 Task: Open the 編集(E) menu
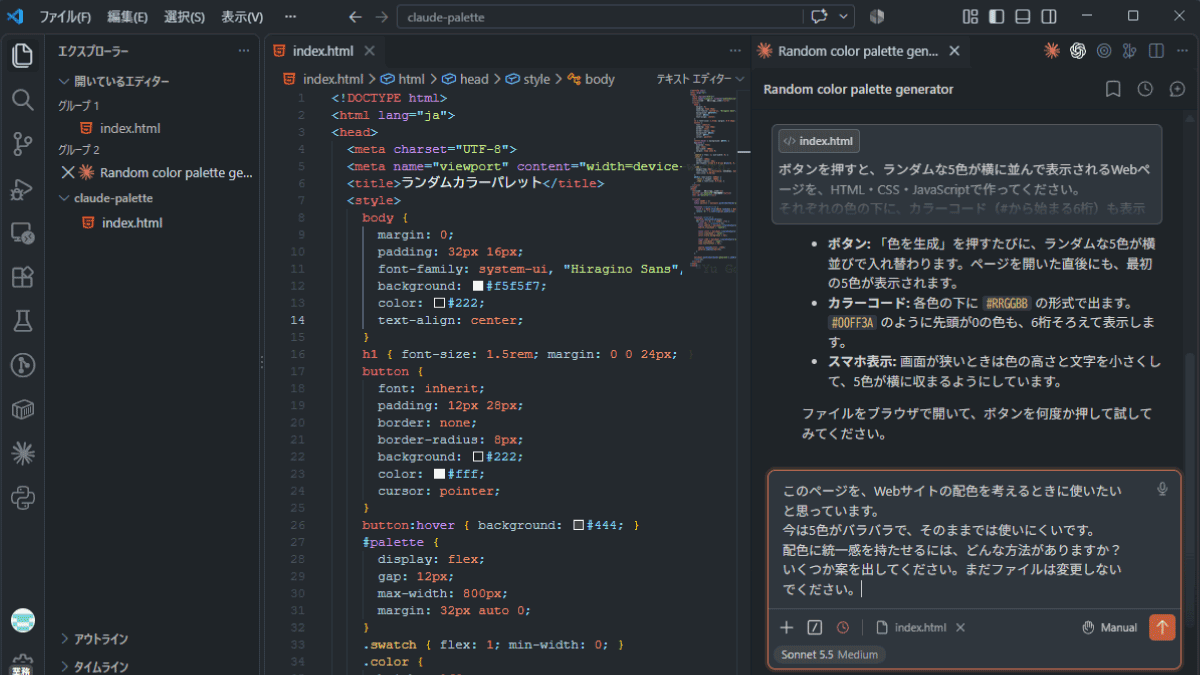(x=128, y=17)
